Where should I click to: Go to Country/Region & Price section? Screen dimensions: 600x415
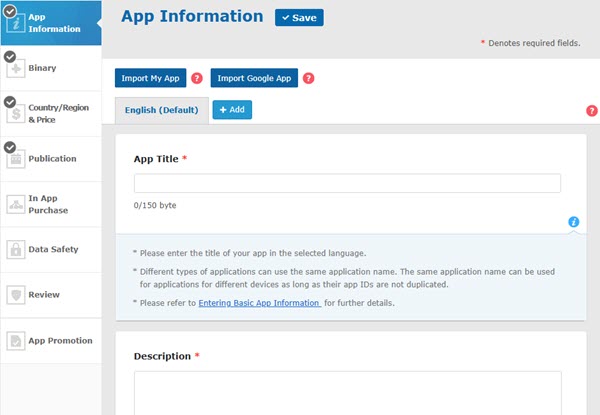51,114
